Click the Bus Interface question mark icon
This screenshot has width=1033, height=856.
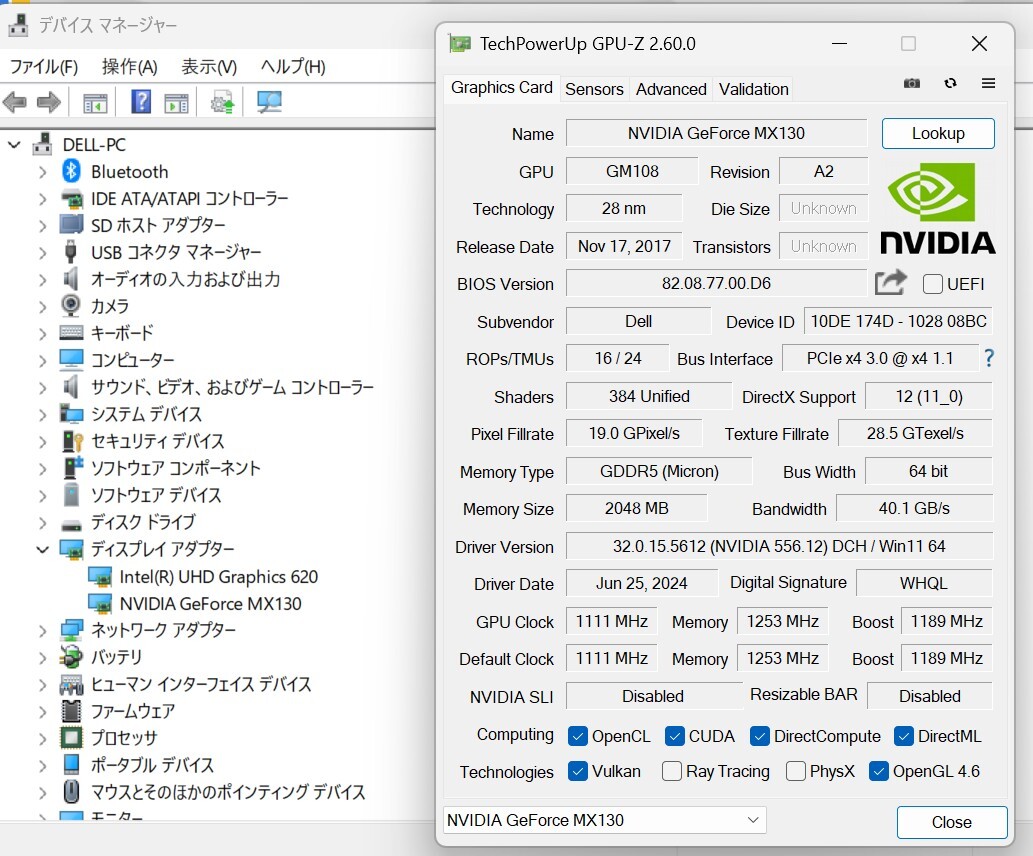pos(989,358)
